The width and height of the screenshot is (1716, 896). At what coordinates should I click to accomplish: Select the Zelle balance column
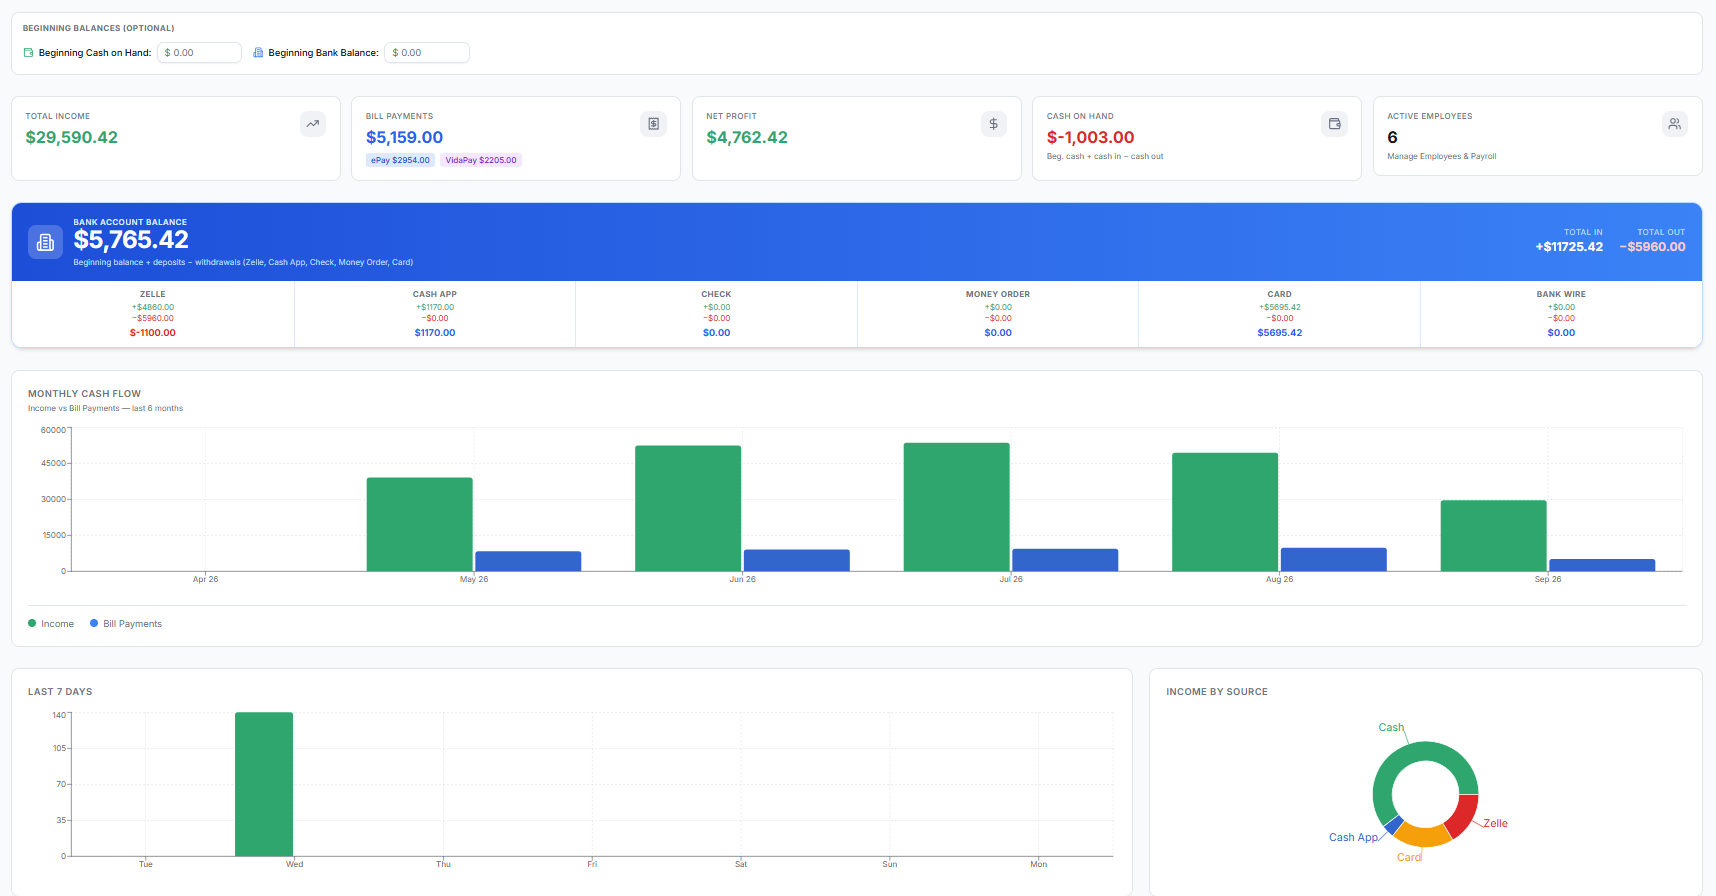153,314
